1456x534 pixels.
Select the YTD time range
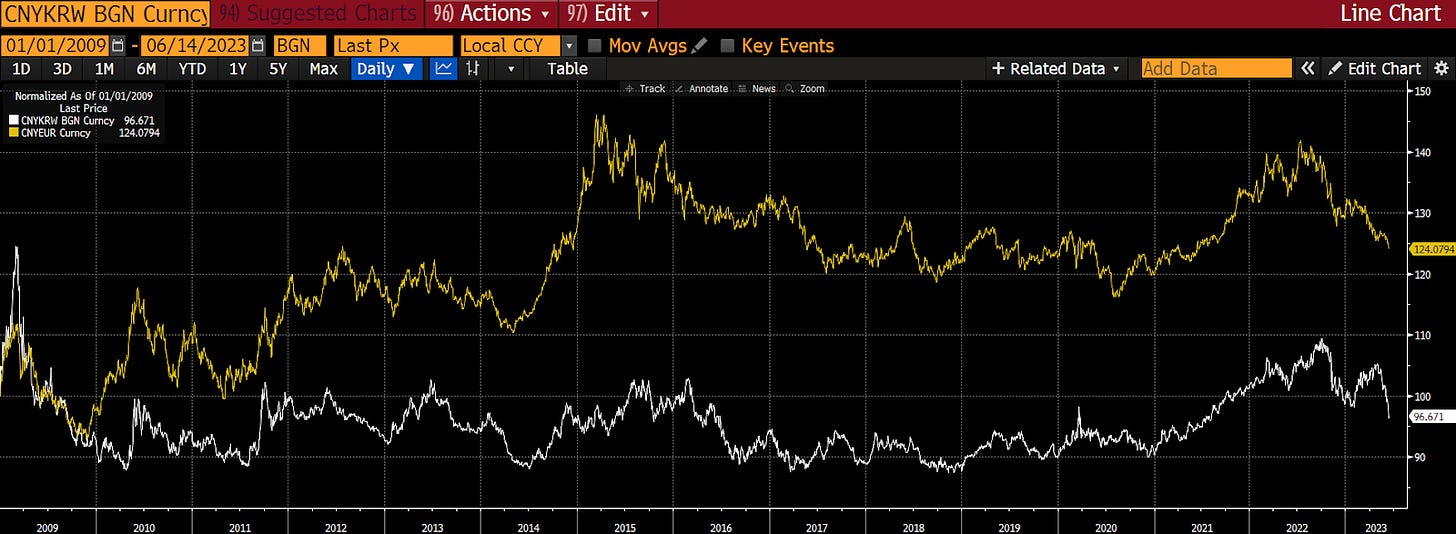192,68
